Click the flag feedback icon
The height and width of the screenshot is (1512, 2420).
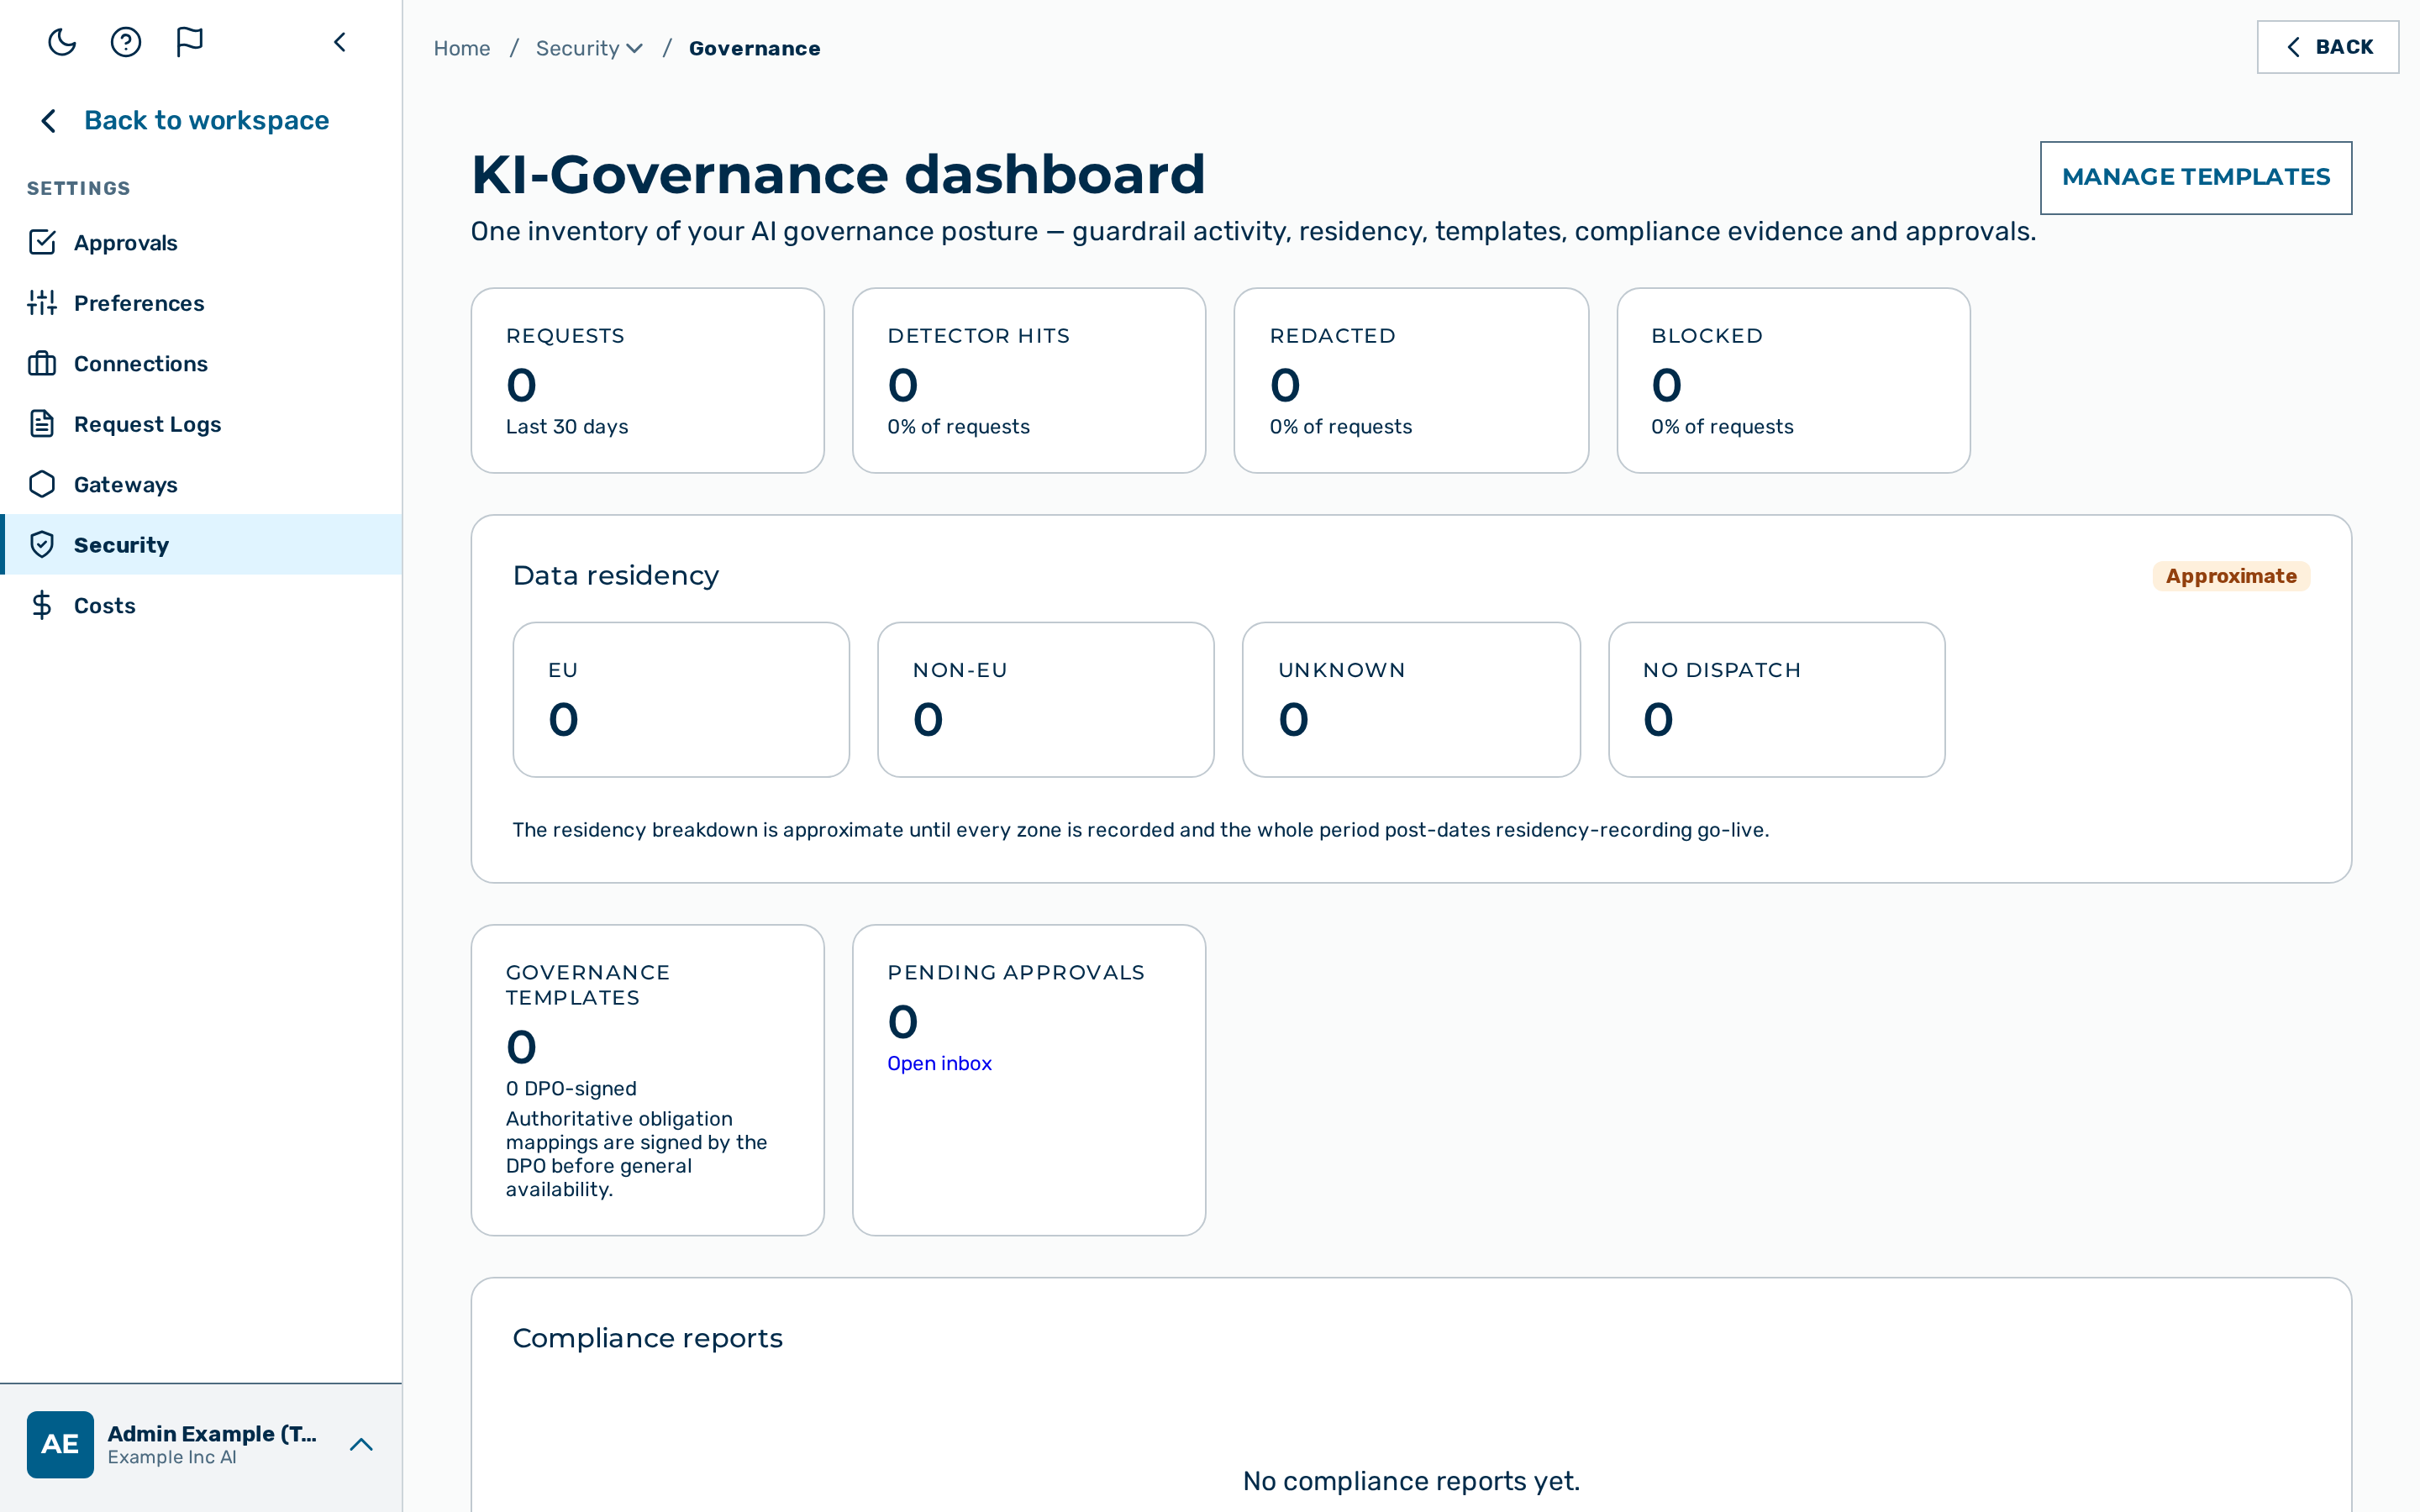189,42
